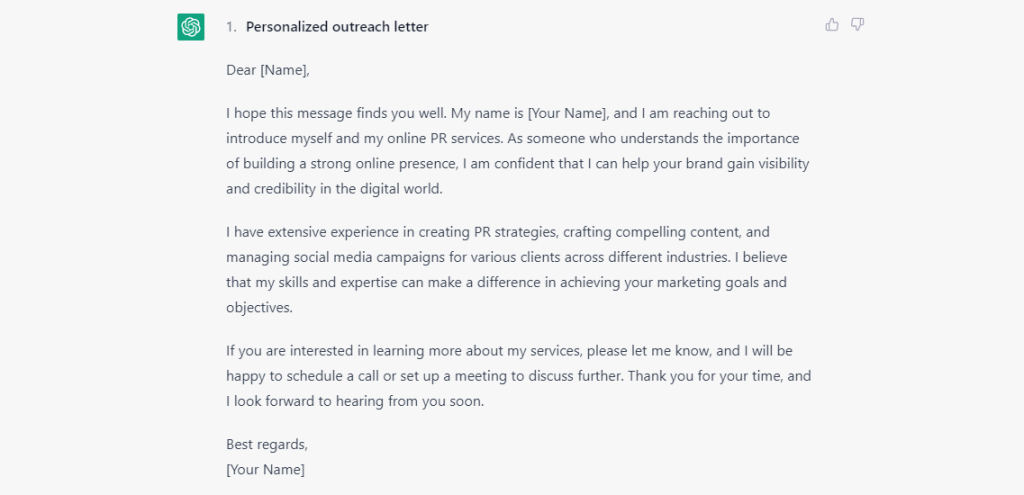Click the "[Your Name]" signature at the bottom

265,469
